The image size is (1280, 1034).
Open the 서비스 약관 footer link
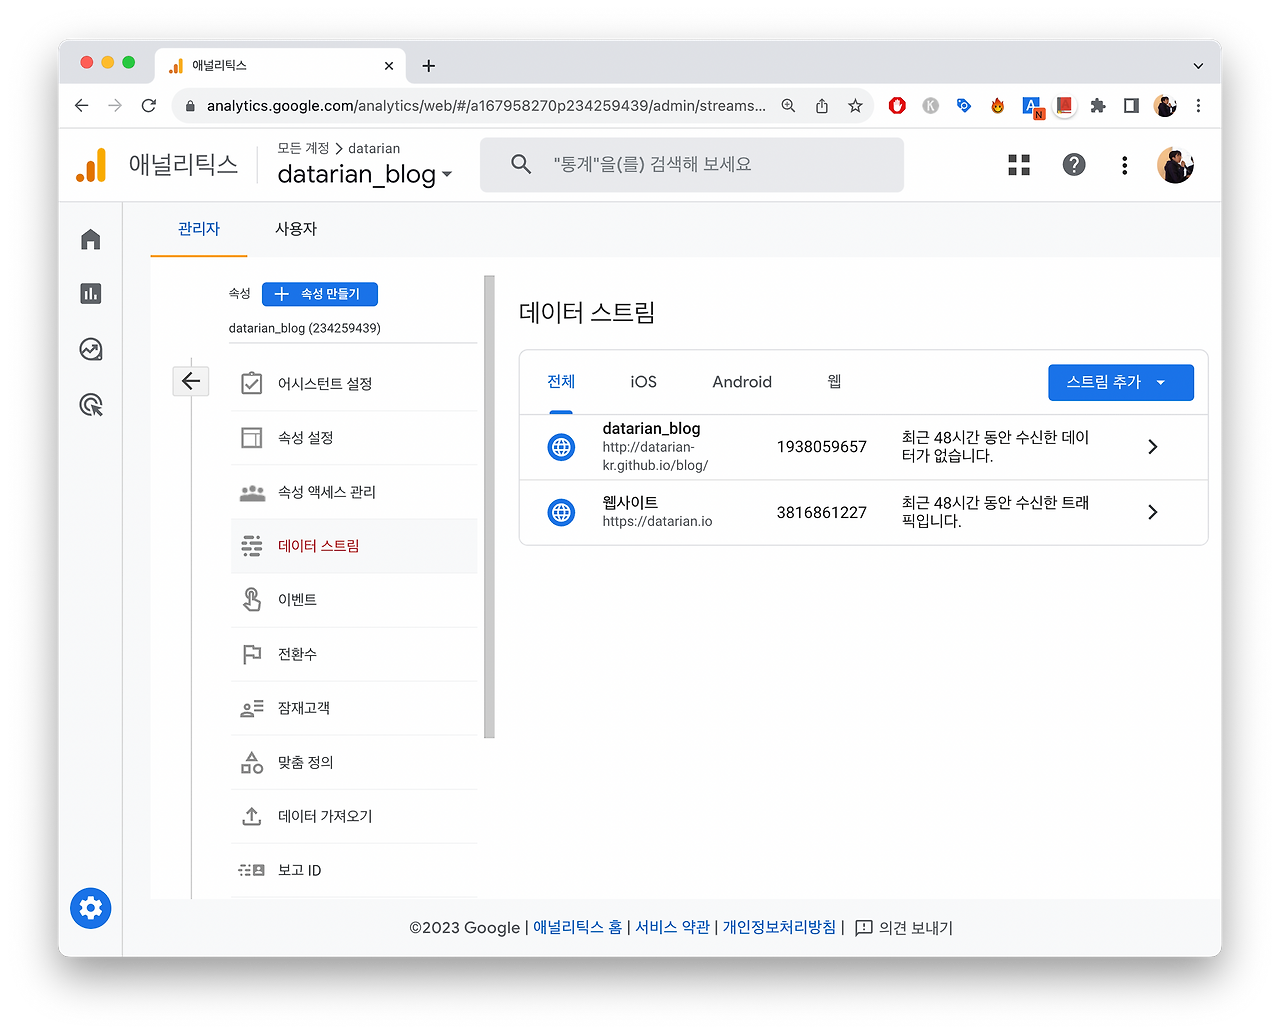tap(672, 928)
